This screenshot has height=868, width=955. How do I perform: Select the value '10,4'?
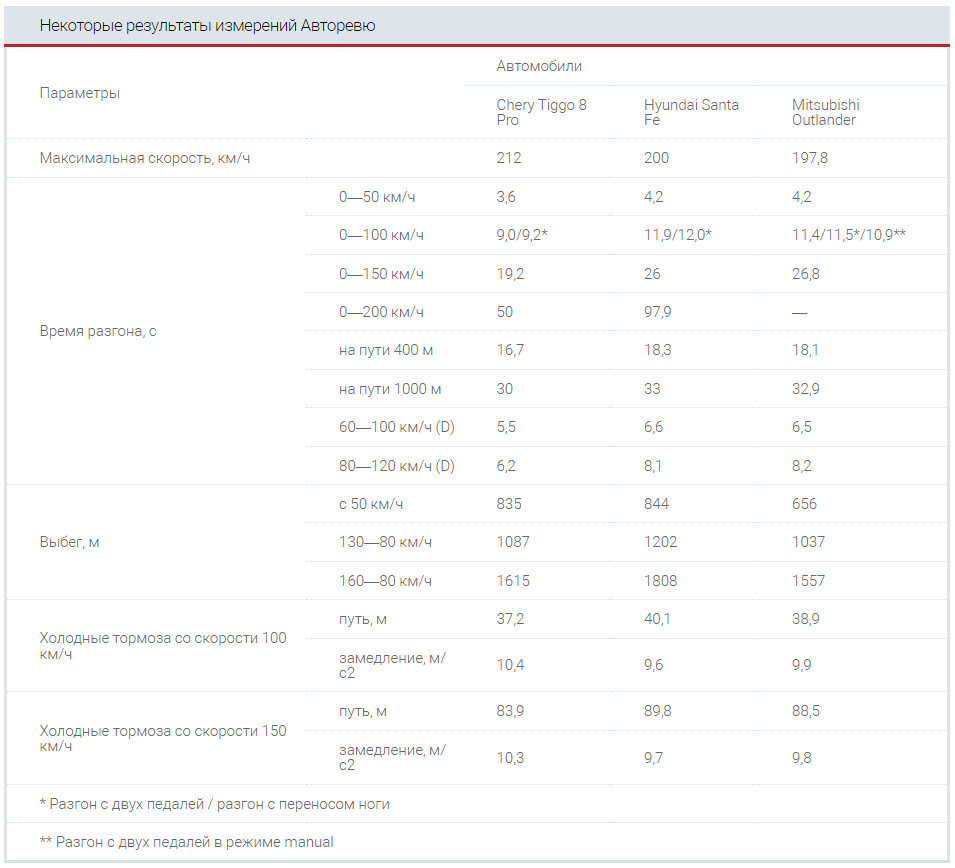[510, 665]
